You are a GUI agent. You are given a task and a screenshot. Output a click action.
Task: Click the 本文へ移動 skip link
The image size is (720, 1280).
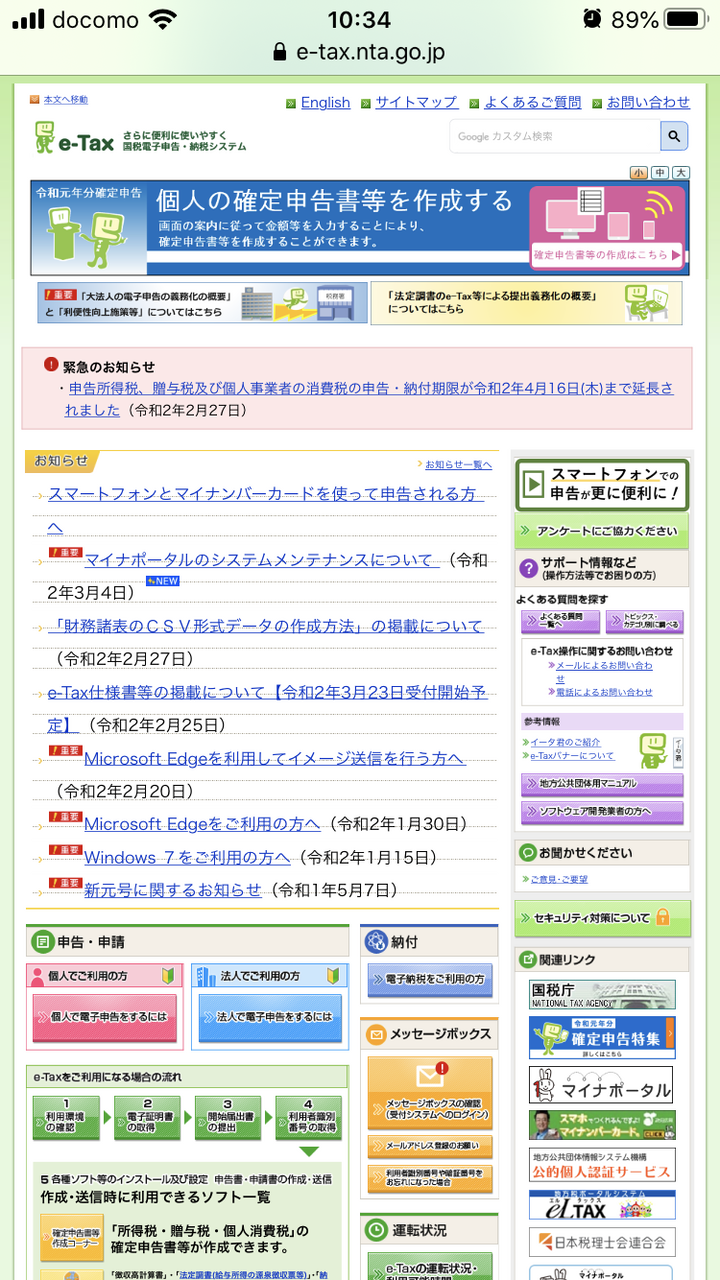tap(65, 100)
